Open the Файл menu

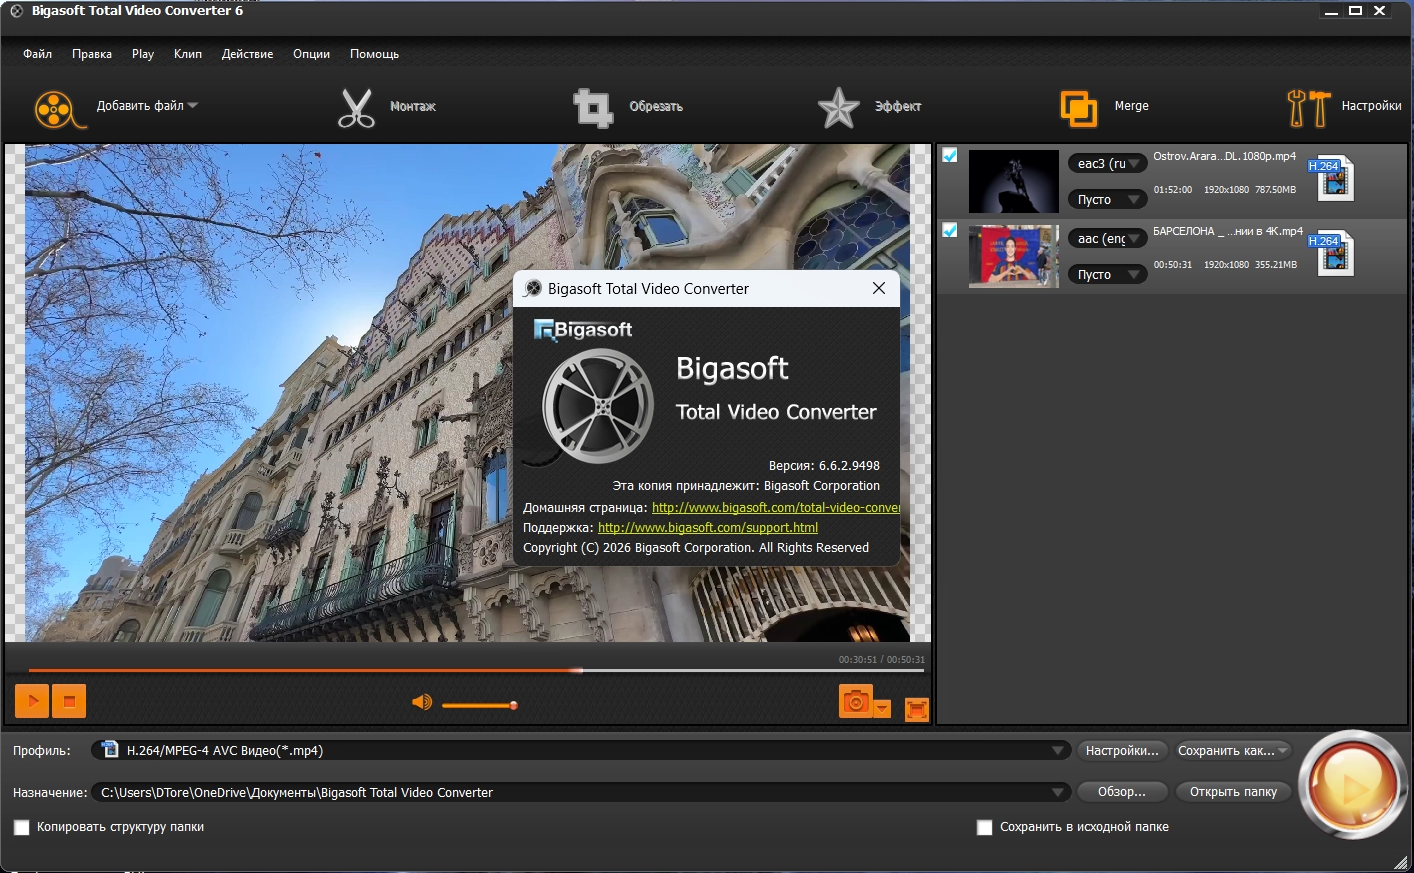click(x=38, y=54)
